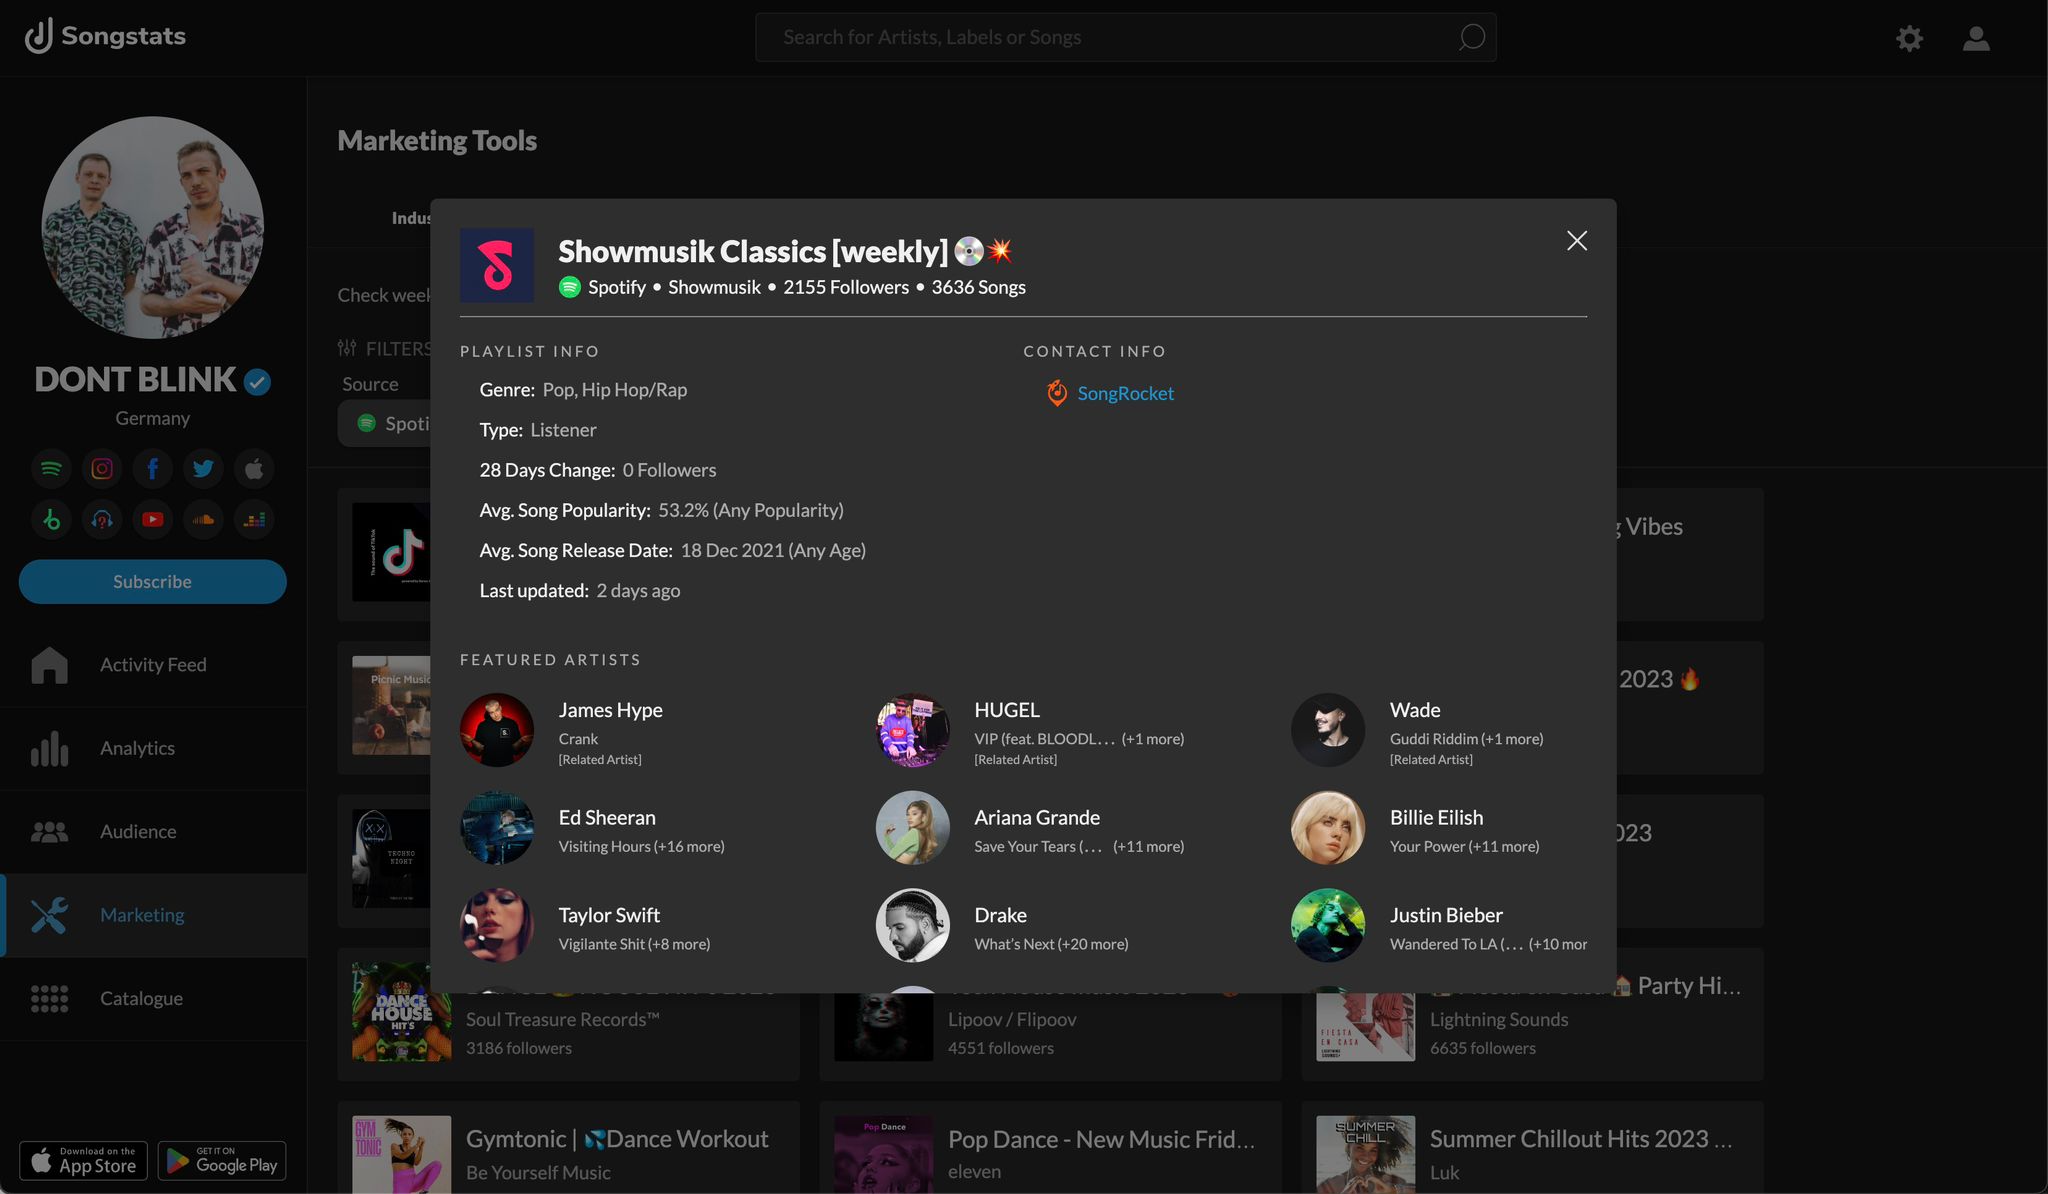
Task: Click the SongRocket flame icon
Action: coord(1056,393)
